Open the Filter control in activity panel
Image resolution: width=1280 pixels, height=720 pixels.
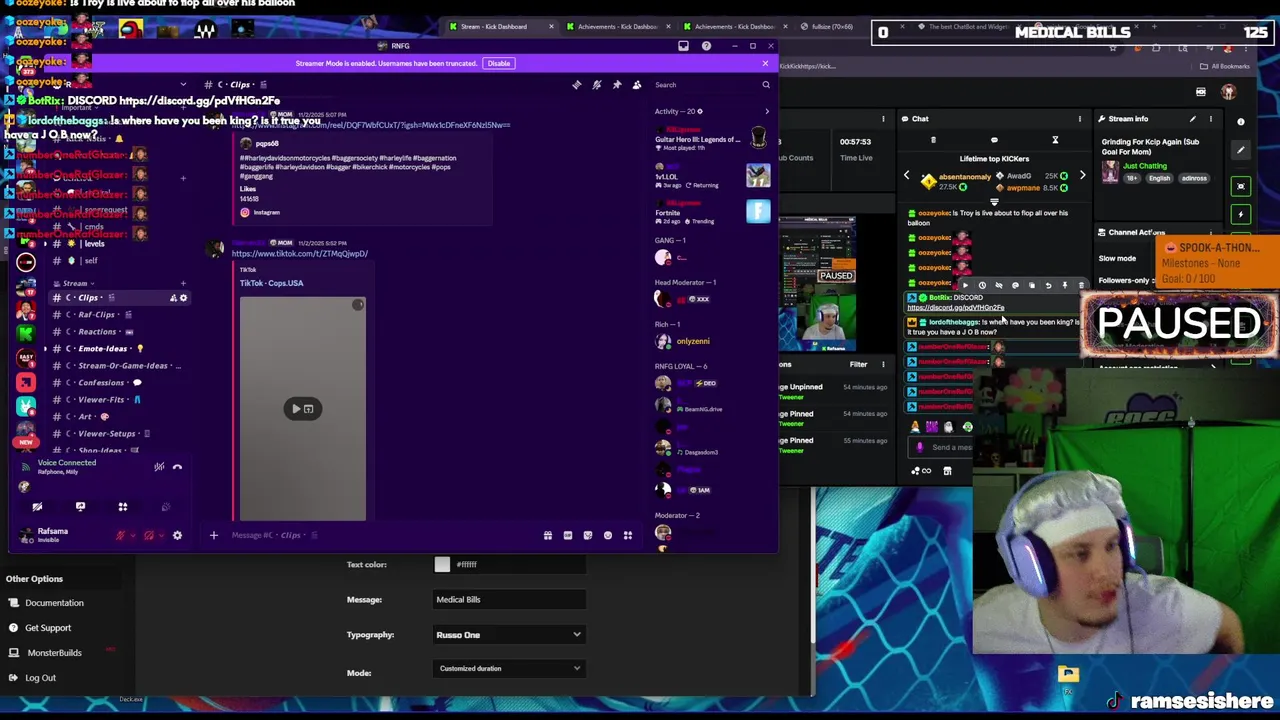click(x=858, y=365)
